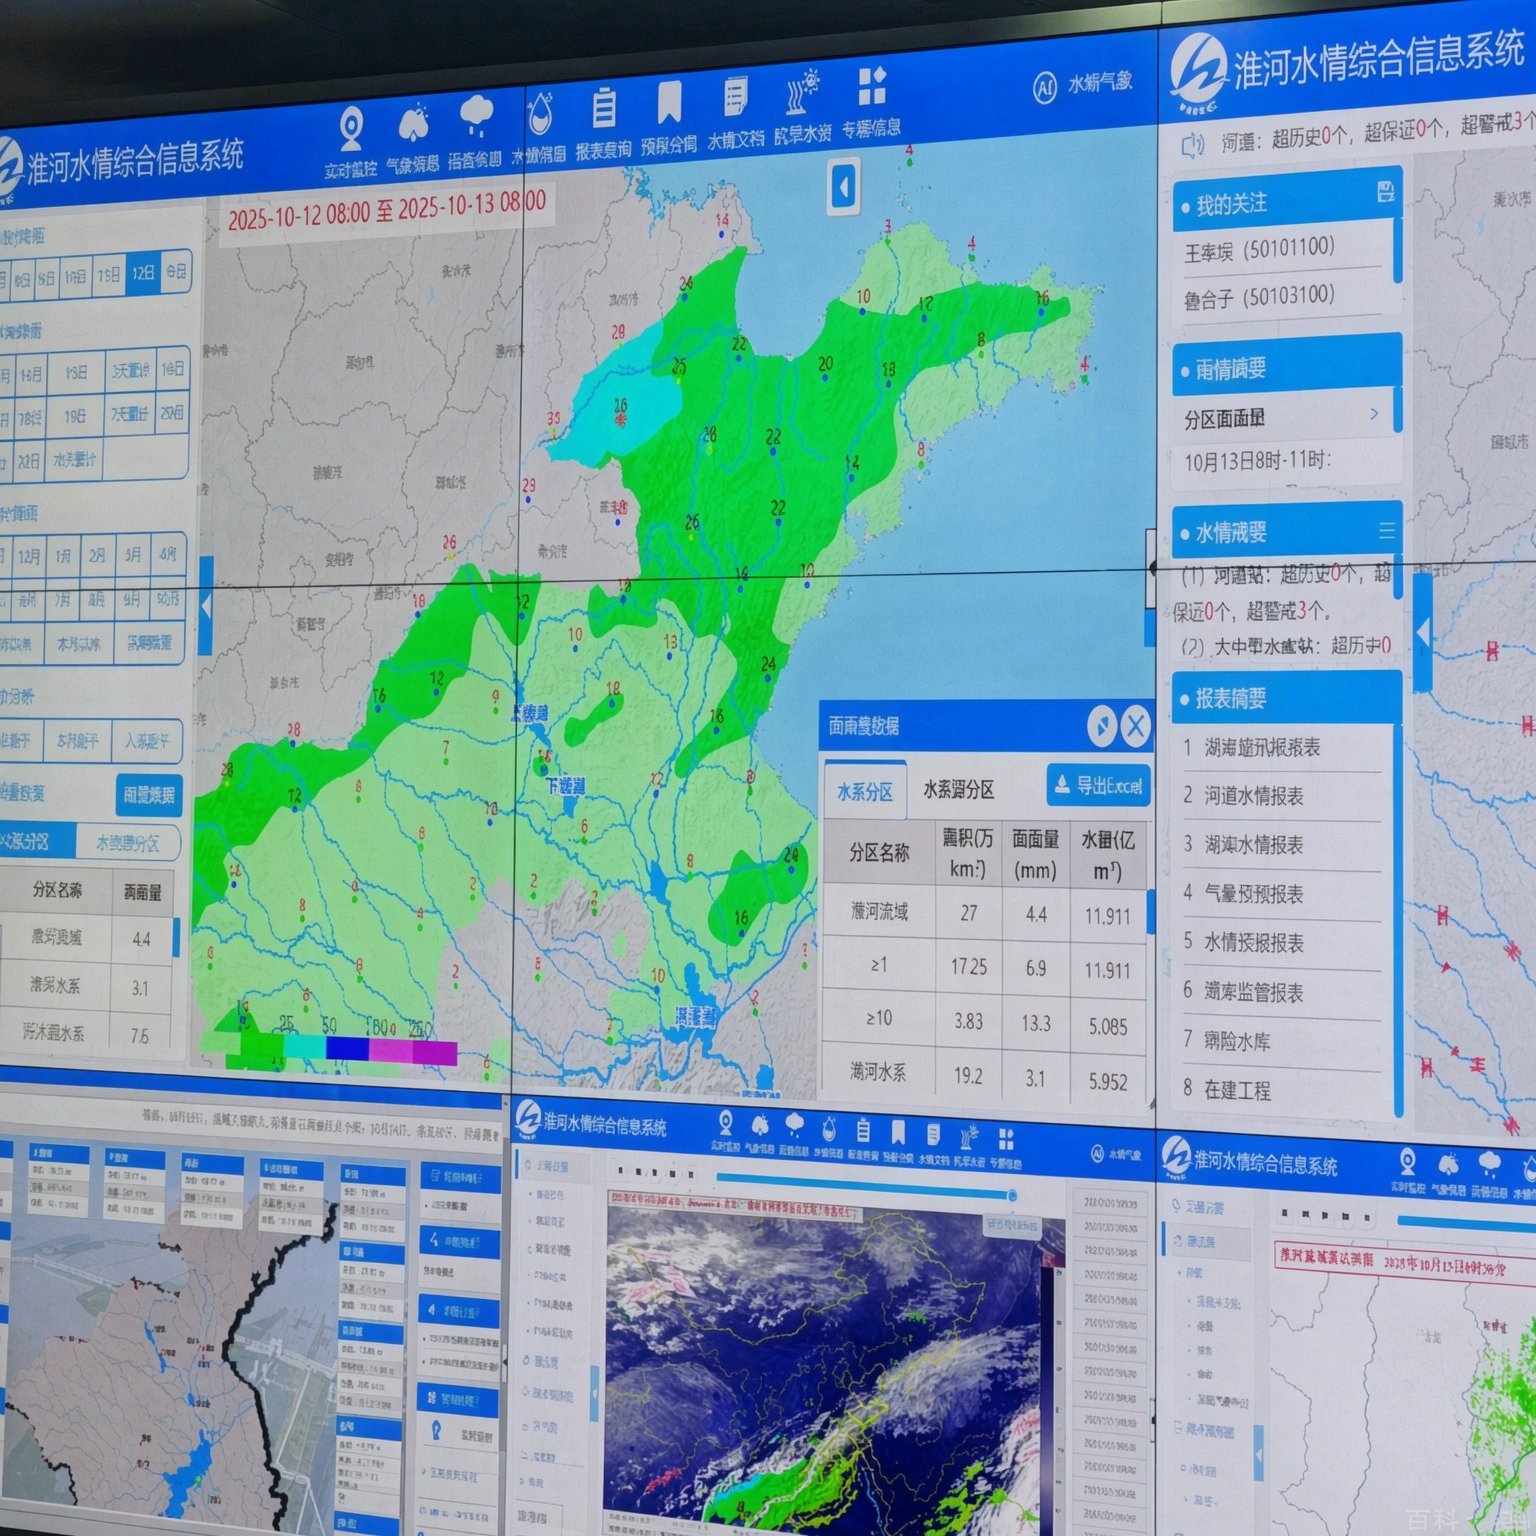Click the magenta swatch in the map legend
The height and width of the screenshot is (1536, 1536).
point(390,1050)
